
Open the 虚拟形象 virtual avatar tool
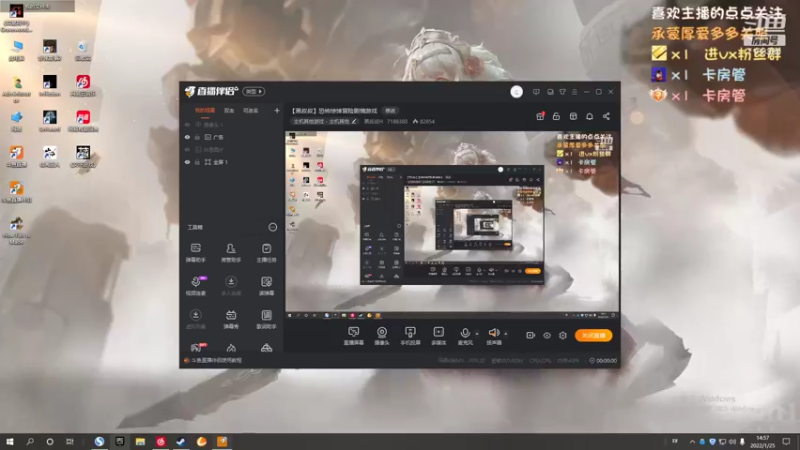(x=195, y=319)
